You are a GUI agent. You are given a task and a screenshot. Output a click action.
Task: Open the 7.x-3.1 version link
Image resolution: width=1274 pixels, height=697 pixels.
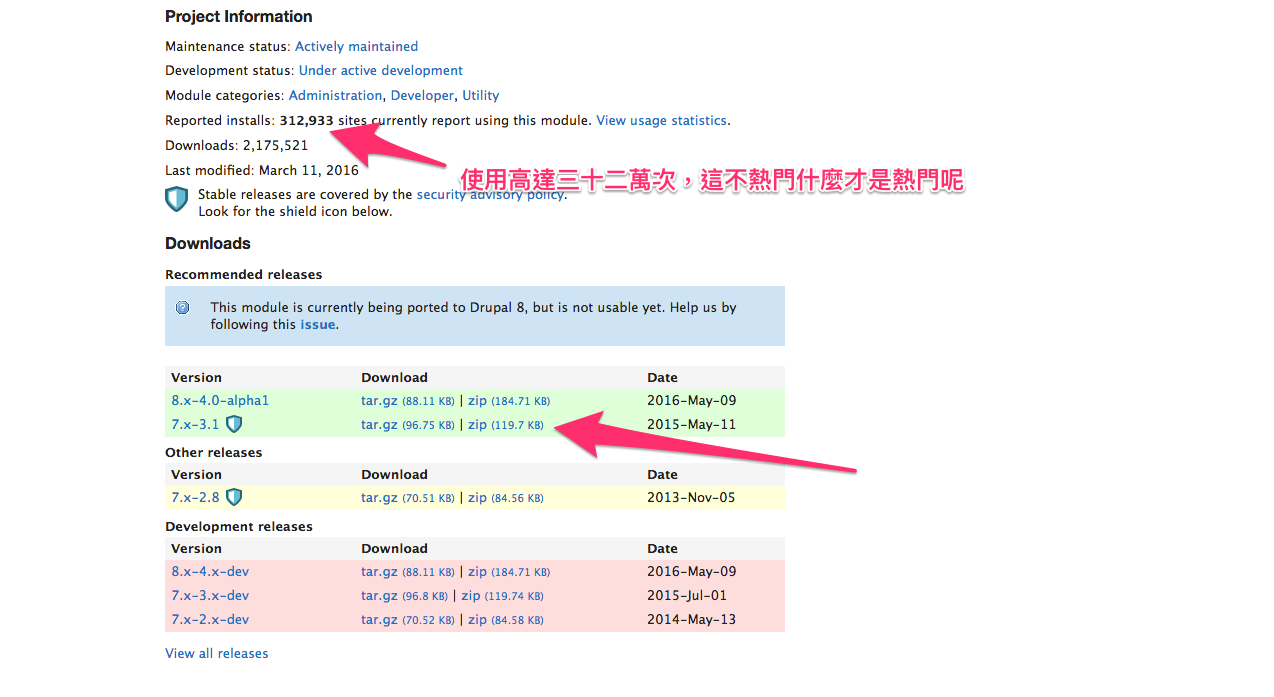point(195,424)
